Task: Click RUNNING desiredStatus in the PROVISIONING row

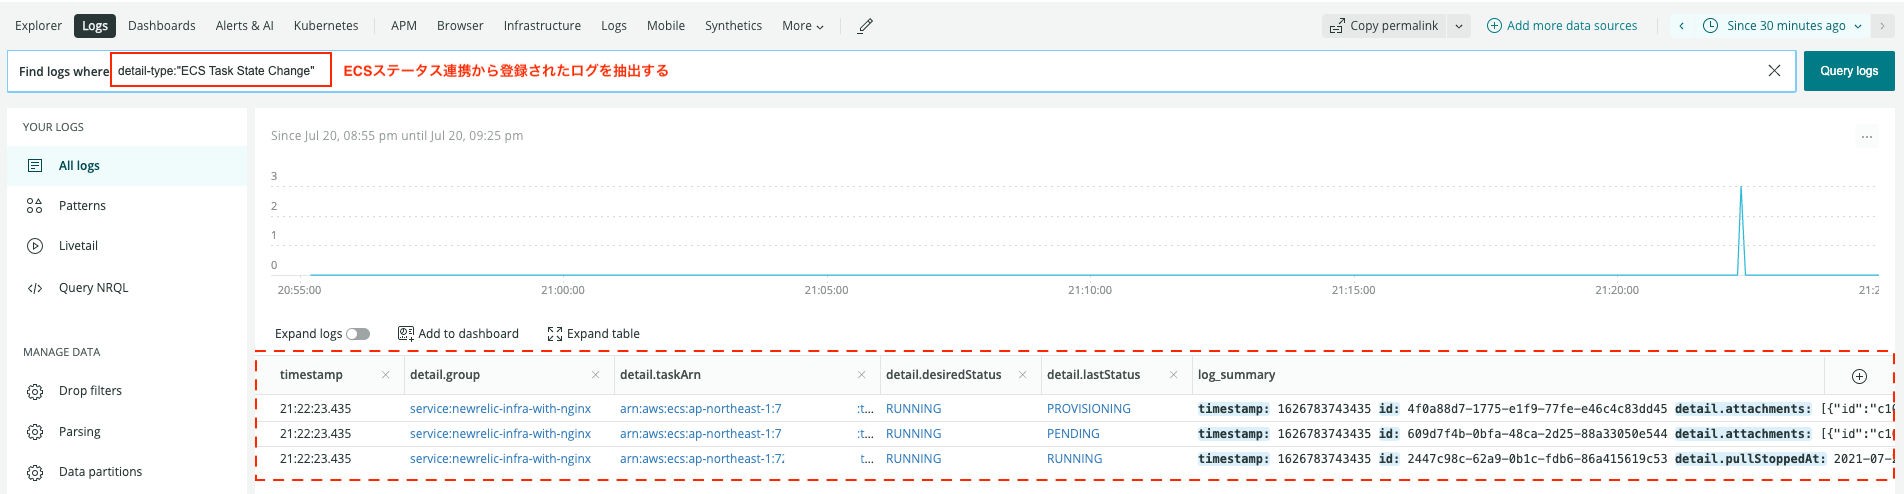Action: coord(914,409)
